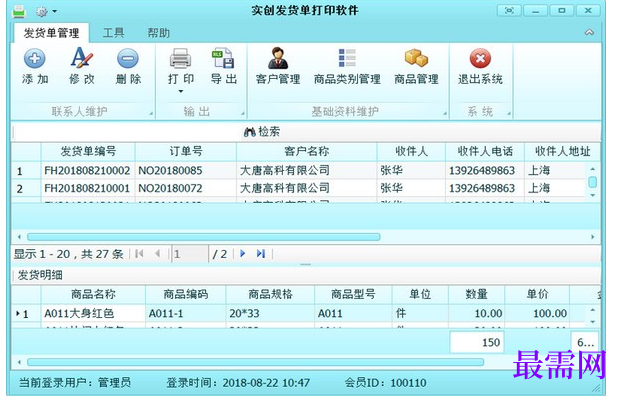Click the bottom detail horizontal scrollbar

click(256, 362)
